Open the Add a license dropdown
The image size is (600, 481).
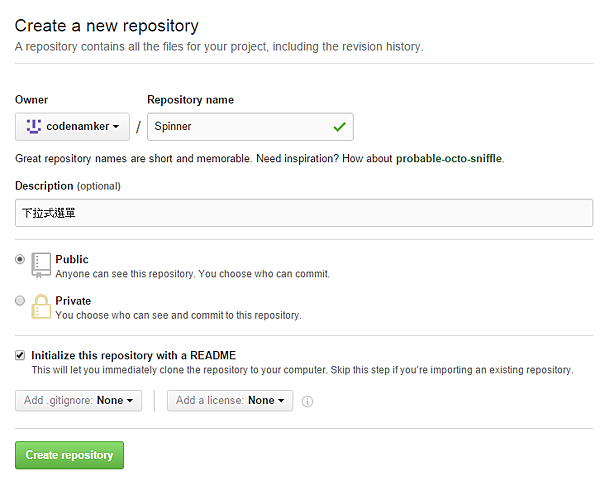click(x=230, y=401)
